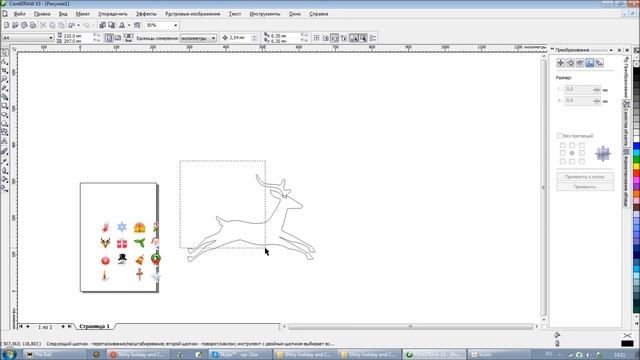Image resolution: width=640 pixels, height=360 pixels.
Task: Open Skew mode in Transformation docker
Action: click(600, 62)
